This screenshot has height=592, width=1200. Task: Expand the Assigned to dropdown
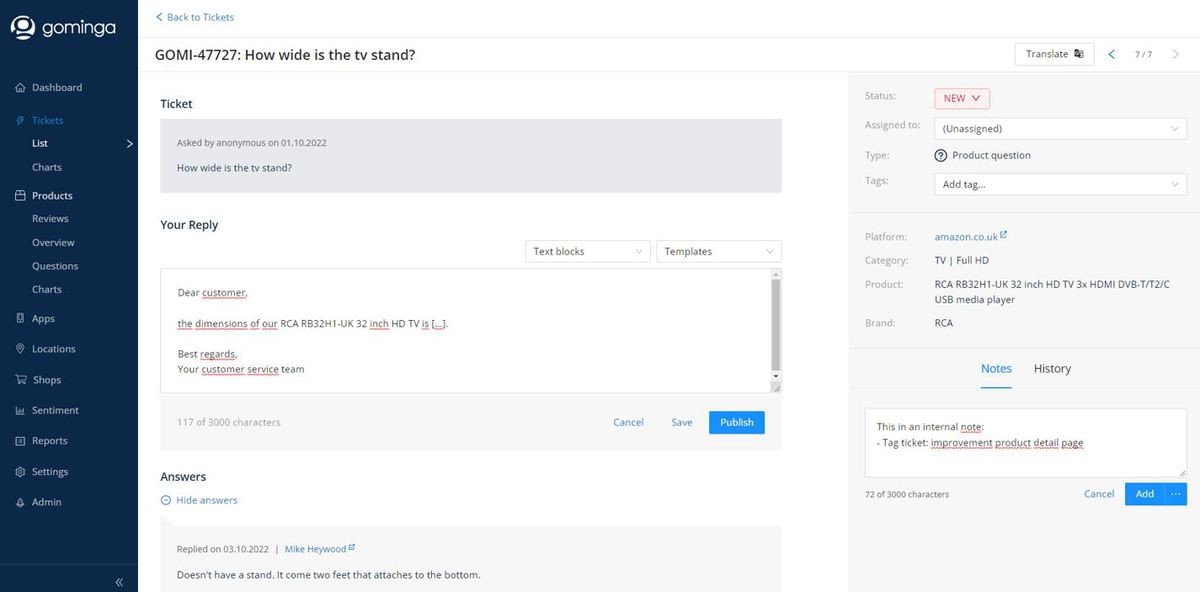pyautogui.click(x=1060, y=129)
